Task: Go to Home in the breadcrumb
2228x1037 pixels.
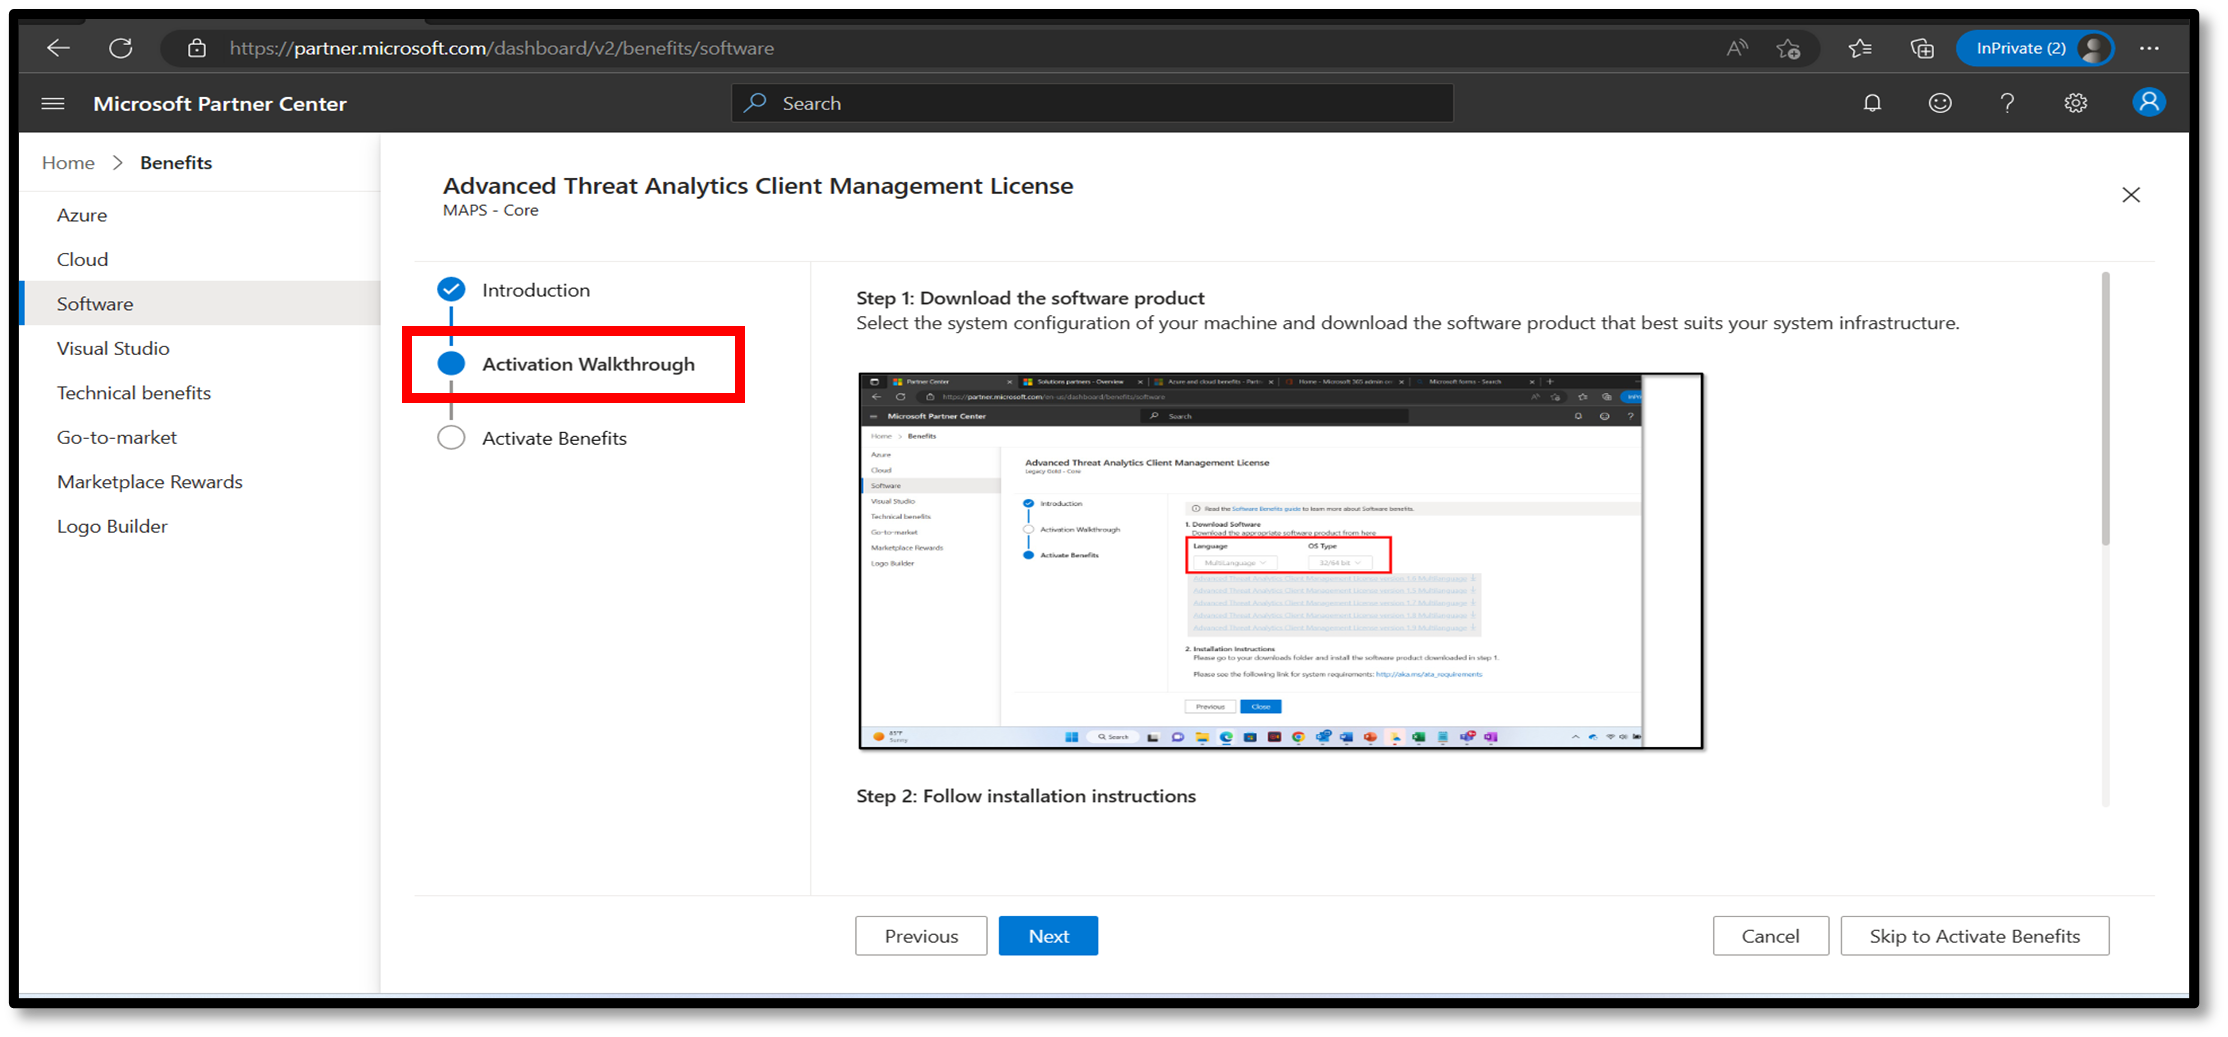Action: tap(68, 163)
